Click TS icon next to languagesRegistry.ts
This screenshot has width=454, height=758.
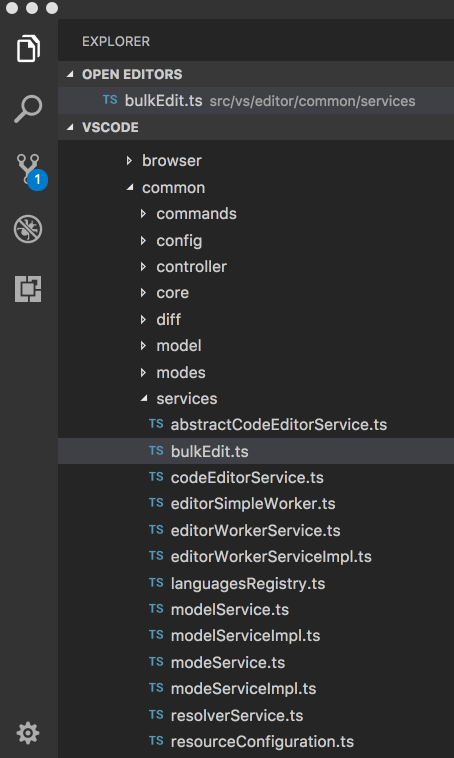point(156,583)
